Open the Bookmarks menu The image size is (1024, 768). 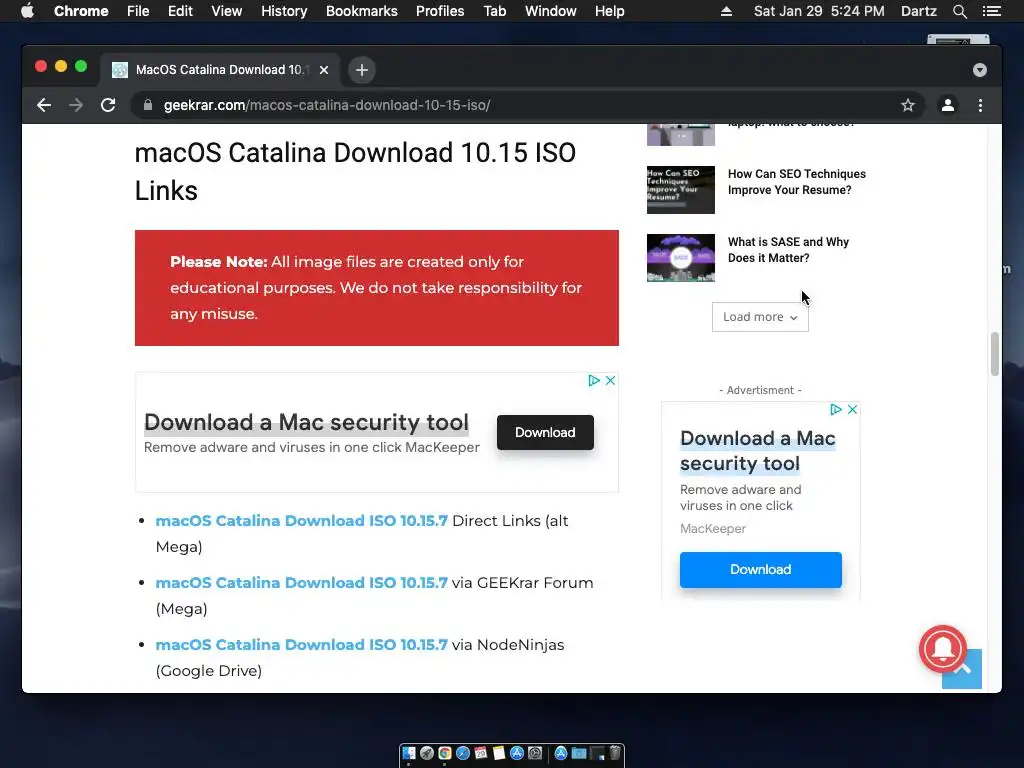(362, 11)
